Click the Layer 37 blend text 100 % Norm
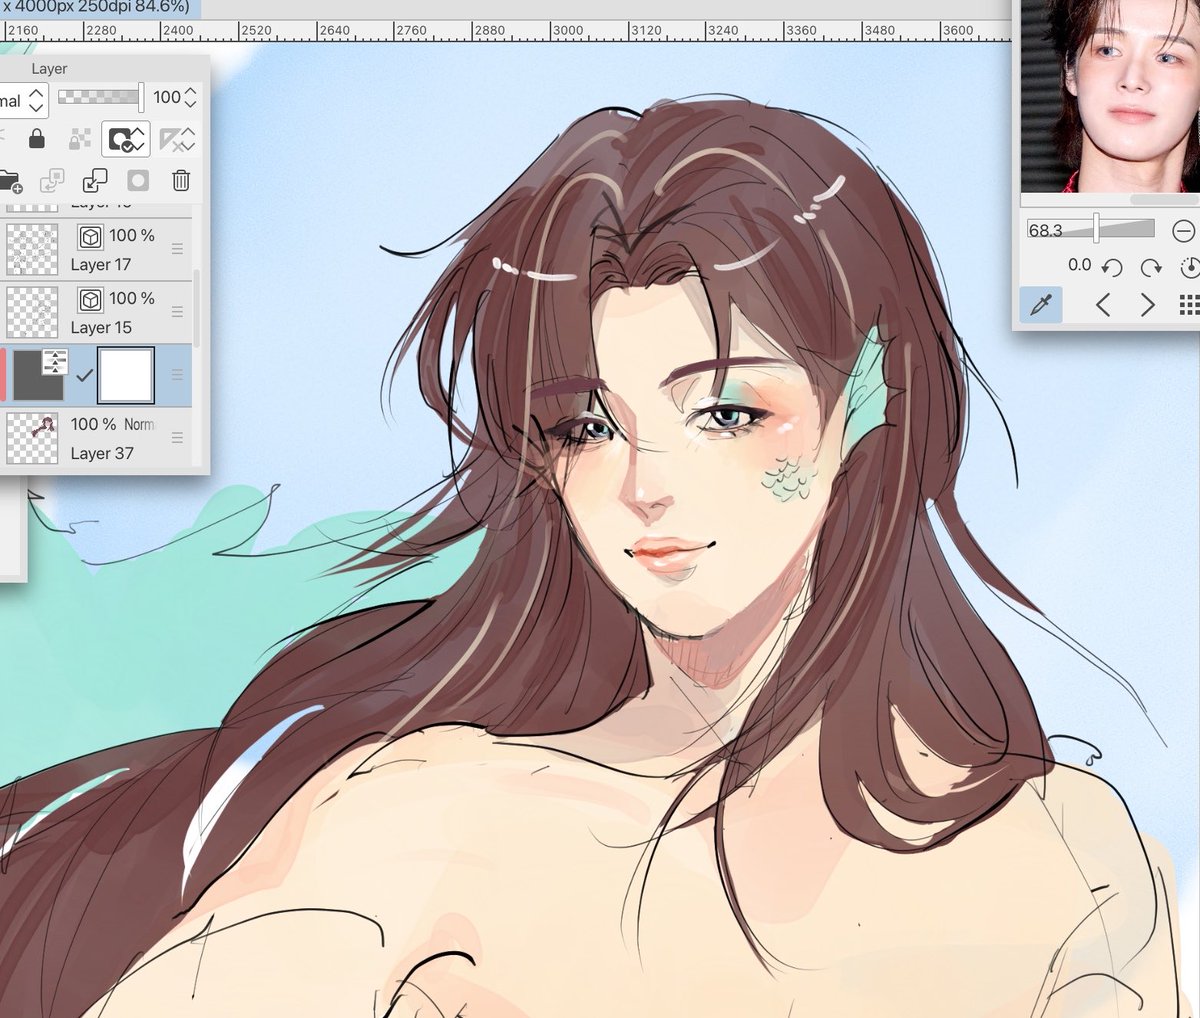The width and height of the screenshot is (1200, 1018). tap(112, 425)
